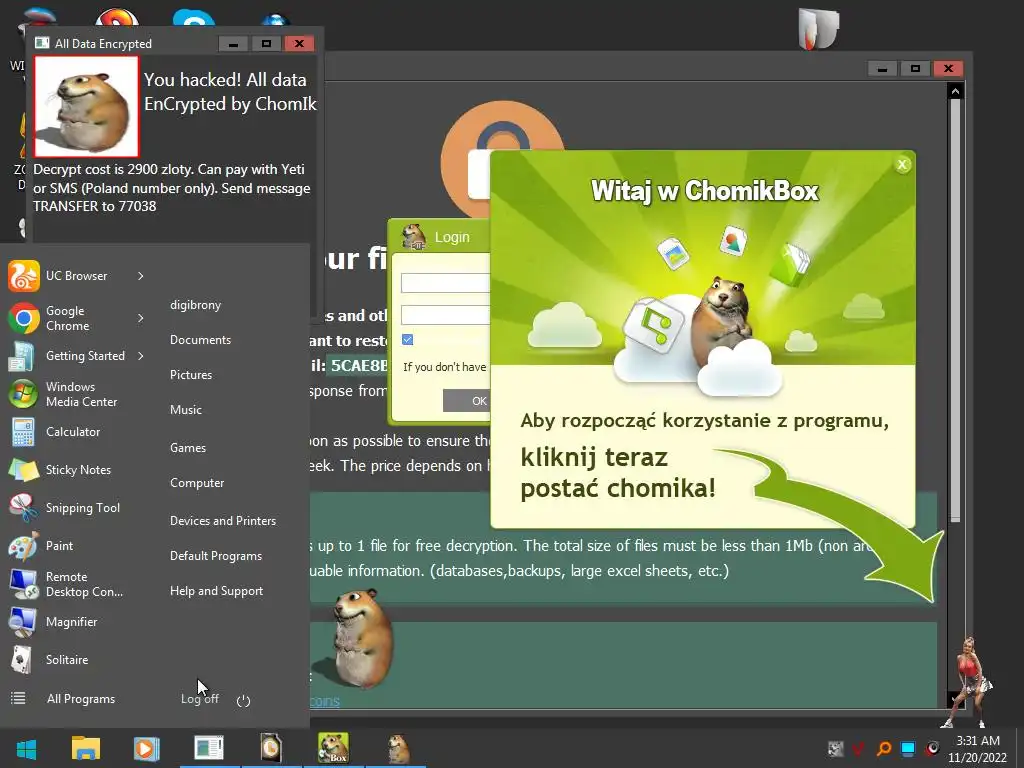Click the walking hamster on desktop
This screenshot has width=1024, height=768.
(x=361, y=638)
